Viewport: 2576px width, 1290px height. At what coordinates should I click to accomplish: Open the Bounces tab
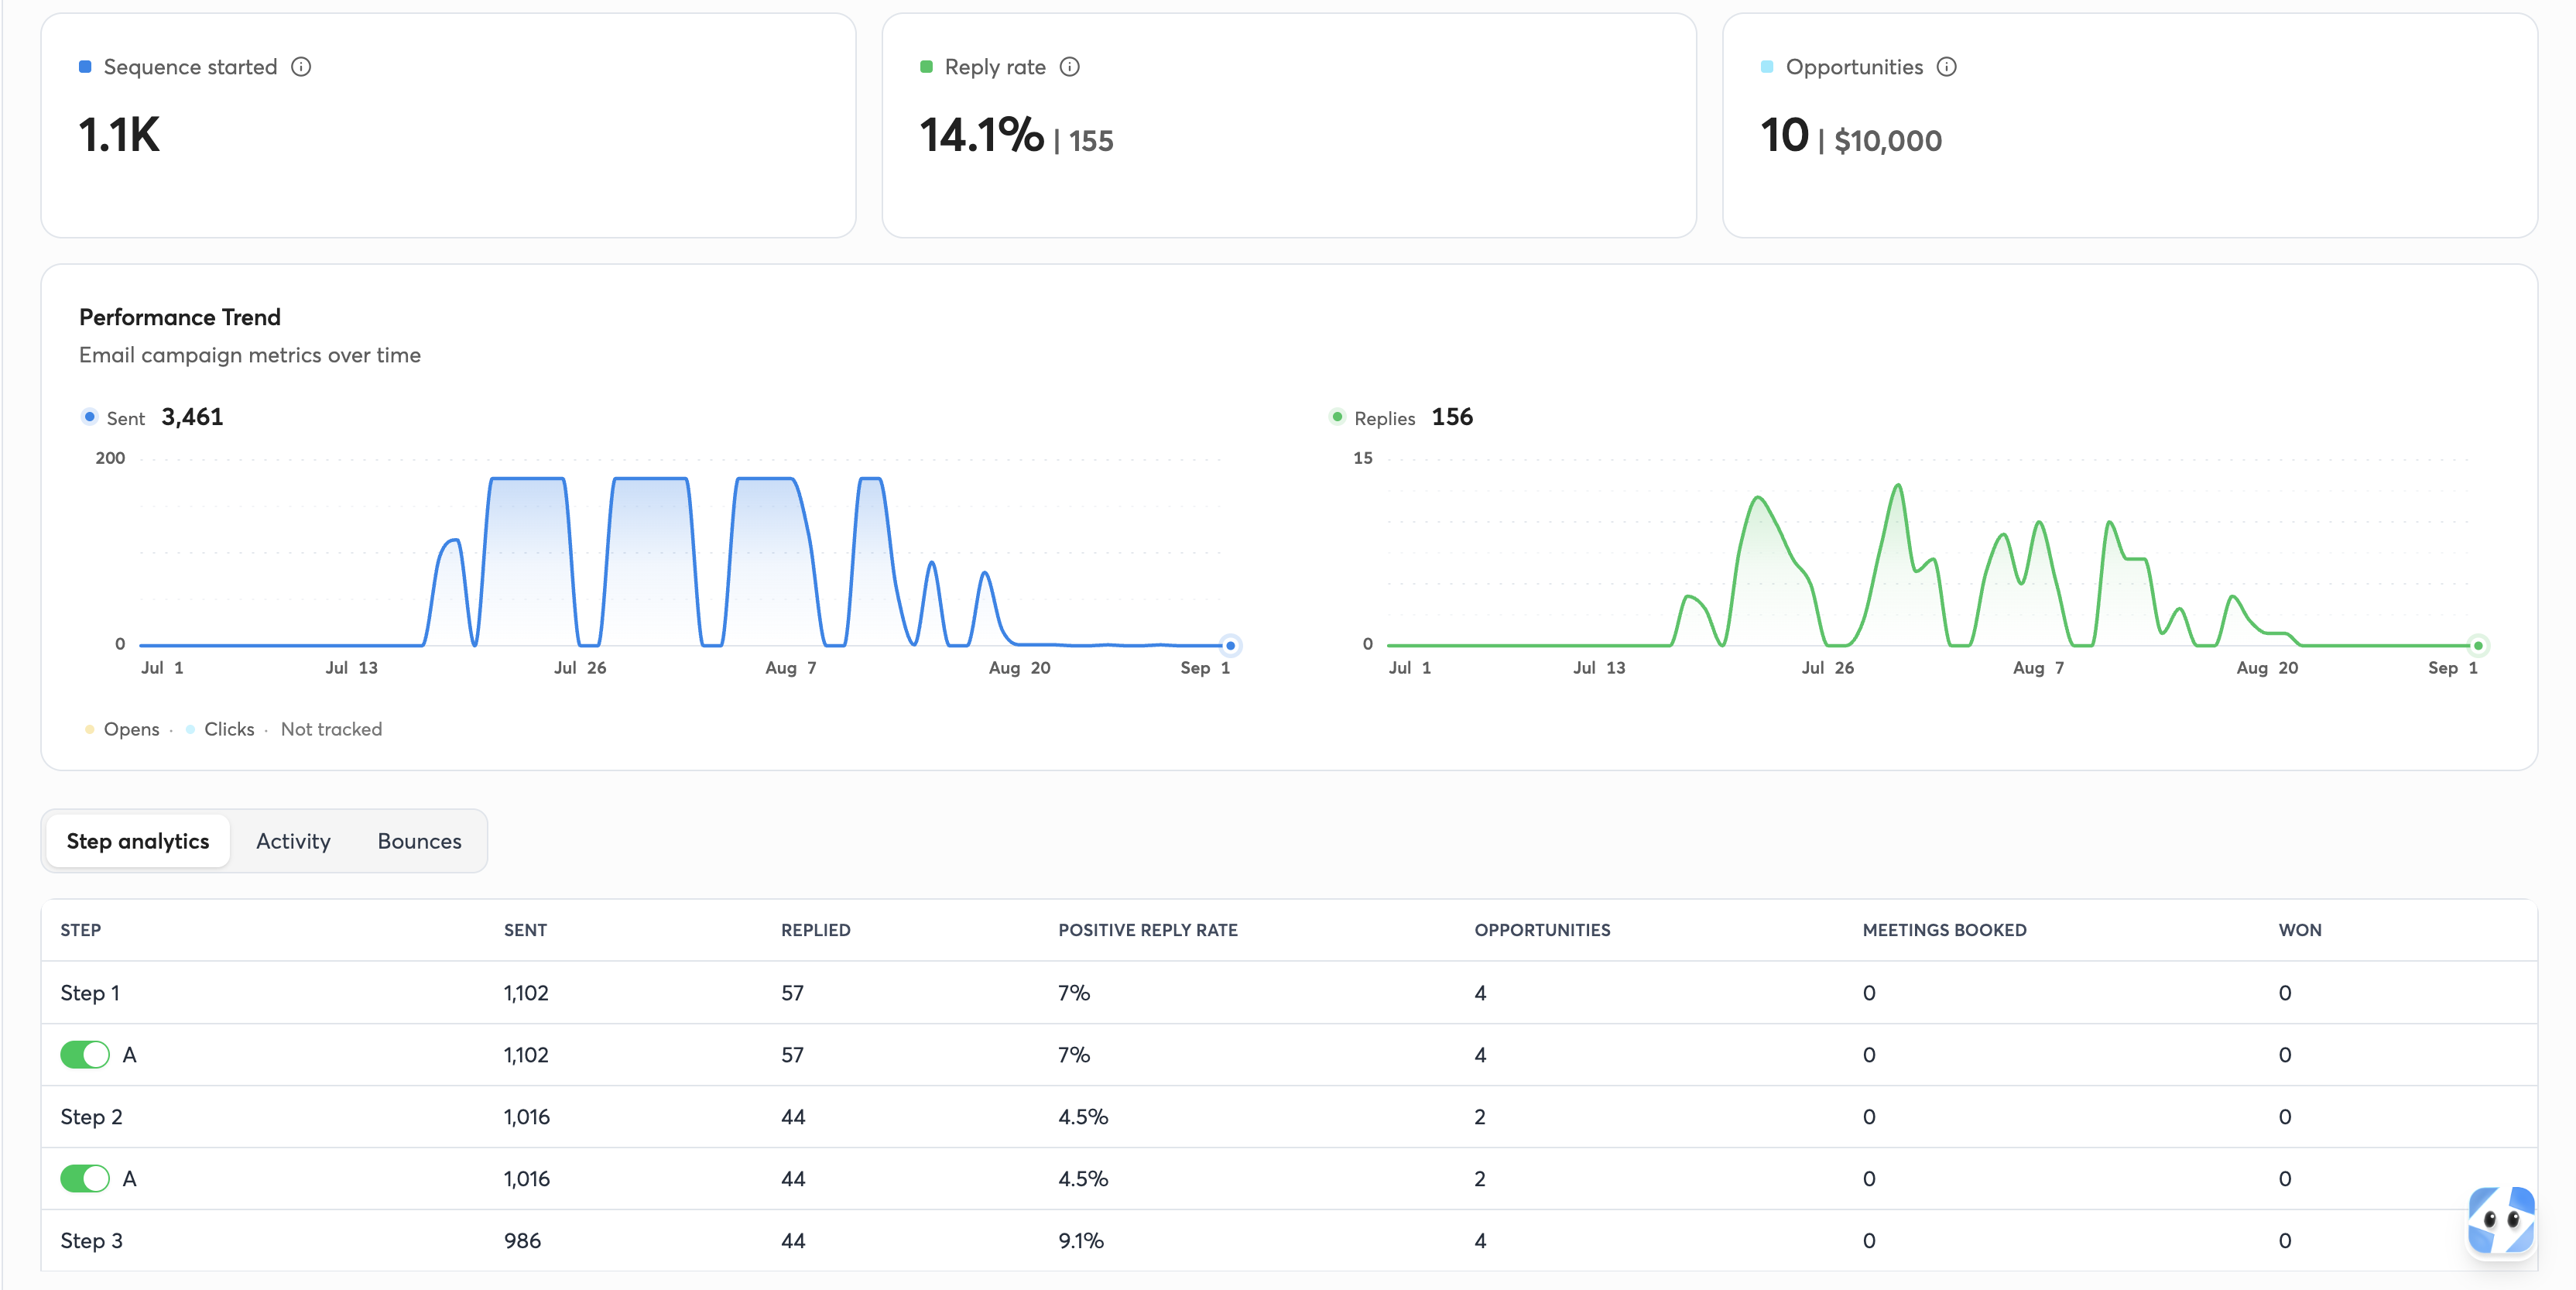tap(419, 841)
